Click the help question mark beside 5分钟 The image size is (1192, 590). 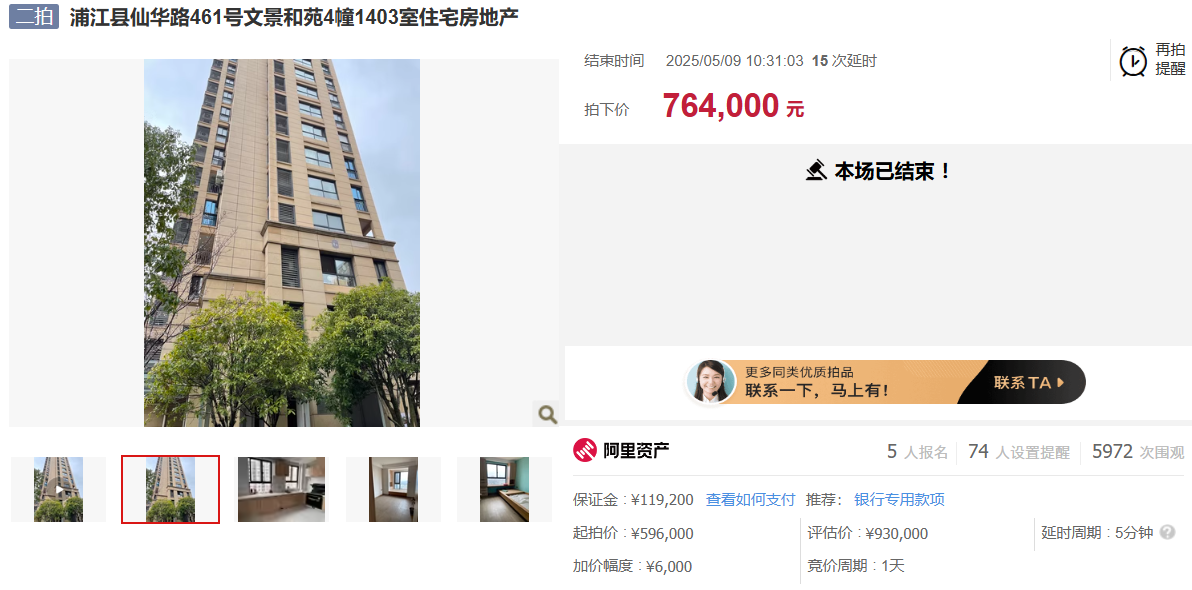pos(1168,533)
